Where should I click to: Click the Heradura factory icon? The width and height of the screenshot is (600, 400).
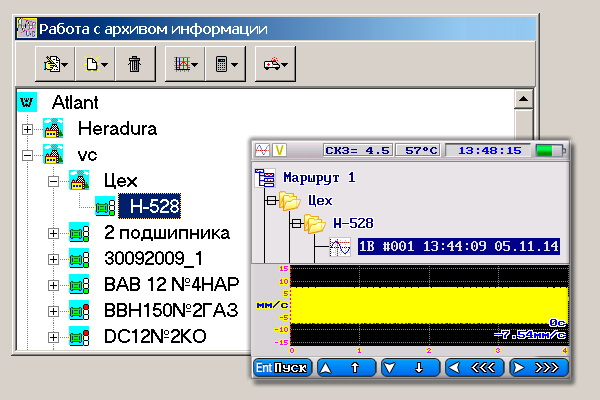click(x=53, y=128)
